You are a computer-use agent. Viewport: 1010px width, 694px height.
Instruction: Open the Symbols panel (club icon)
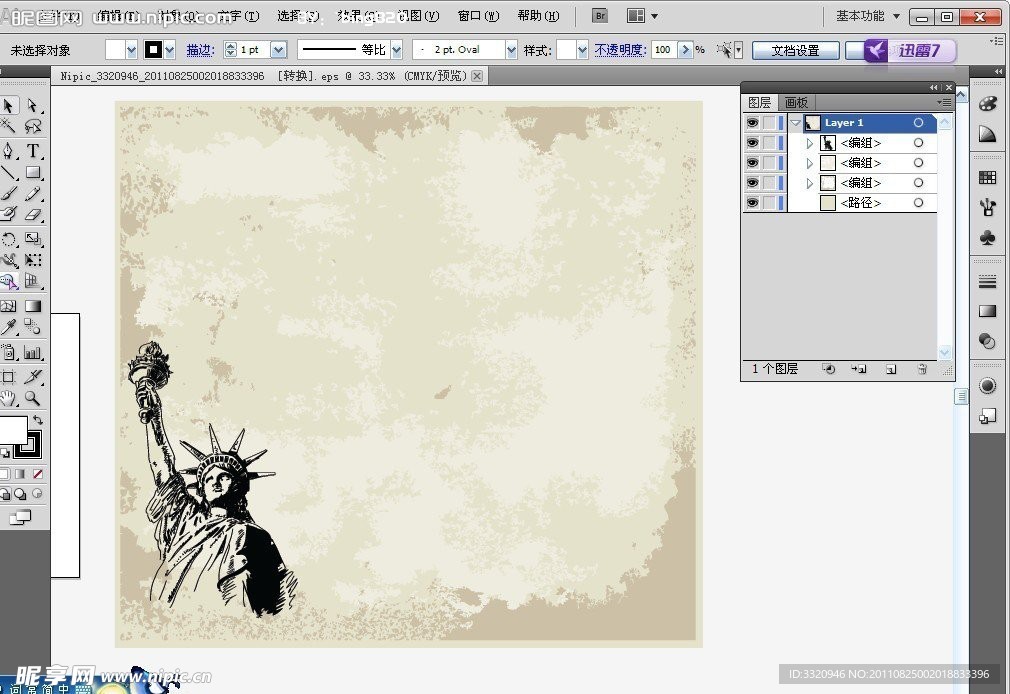(x=987, y=238)
